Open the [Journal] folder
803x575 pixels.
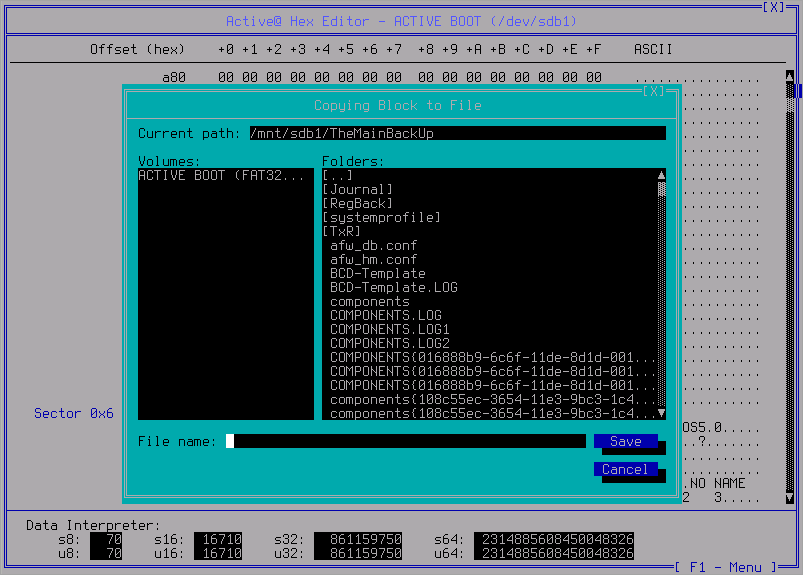tap(357, 189)
